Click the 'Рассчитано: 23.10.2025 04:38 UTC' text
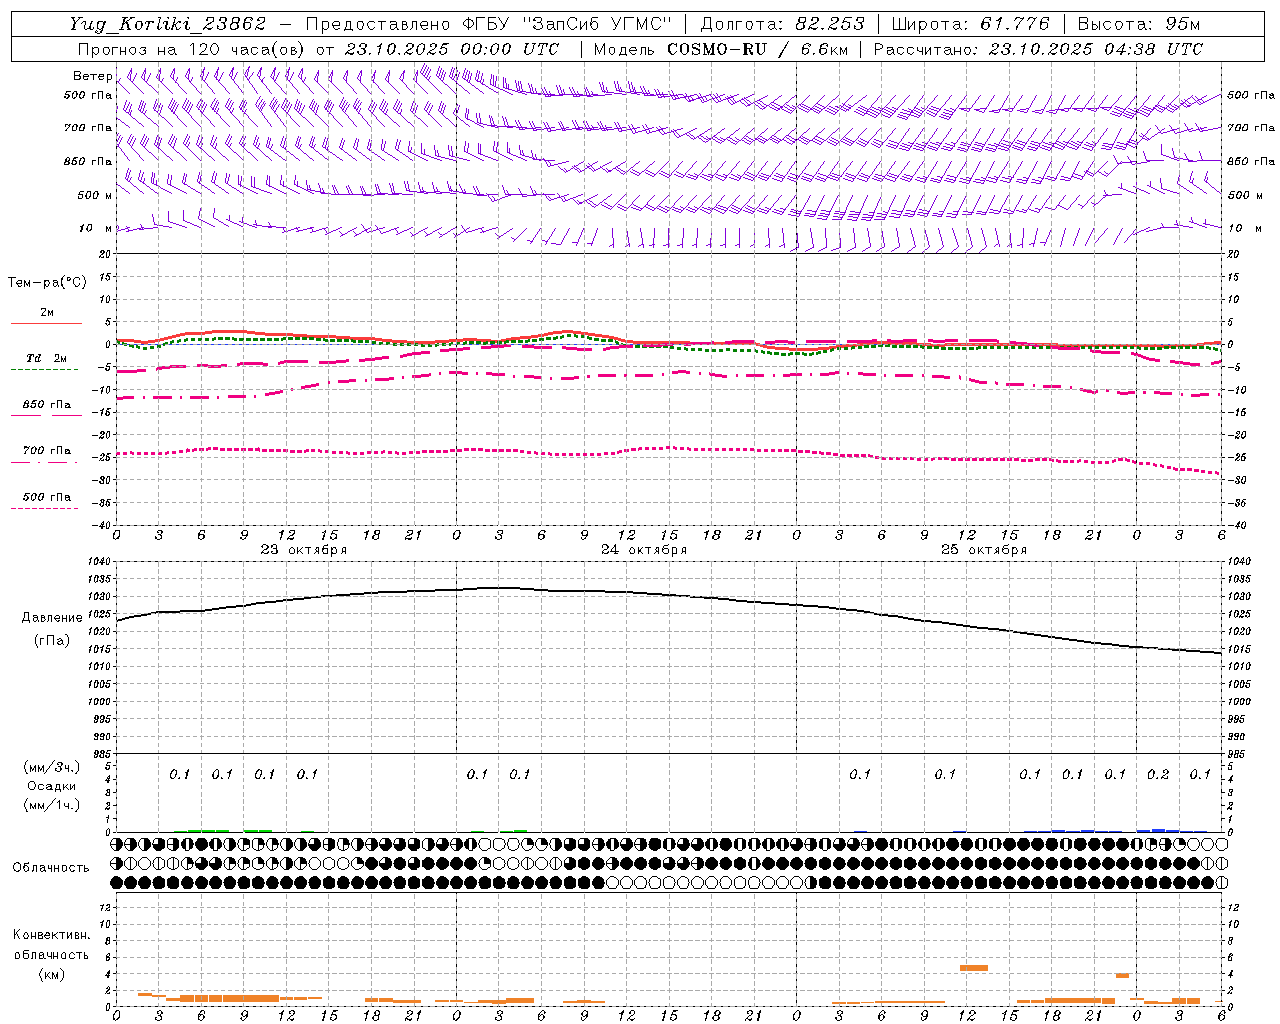This screenshot has width=1280, height=1024. [1038, 49]
